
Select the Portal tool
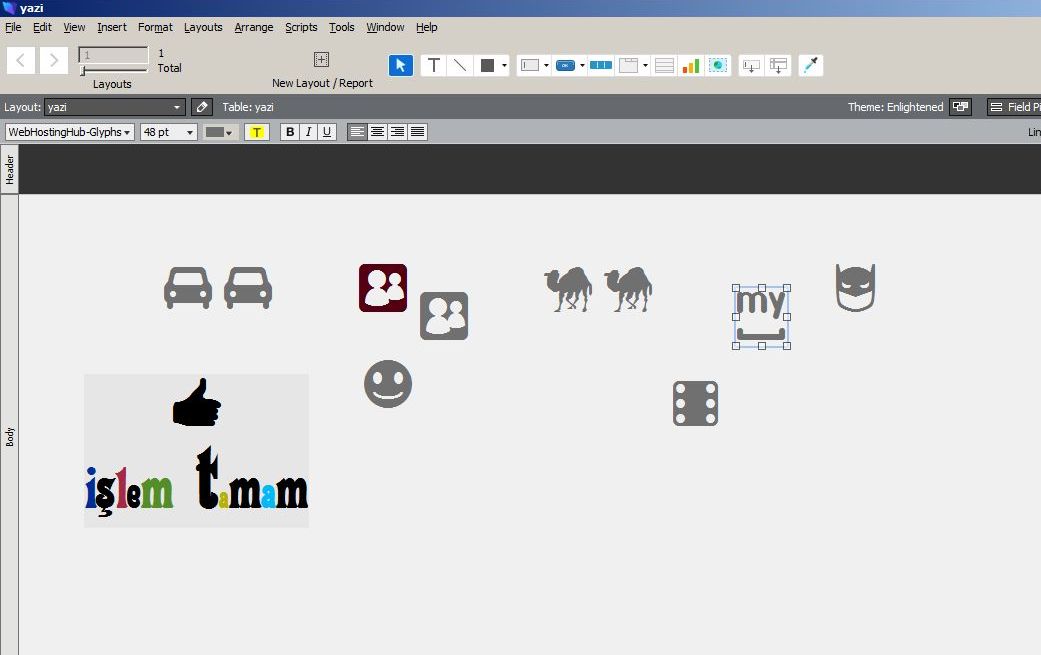coord(664,66)
